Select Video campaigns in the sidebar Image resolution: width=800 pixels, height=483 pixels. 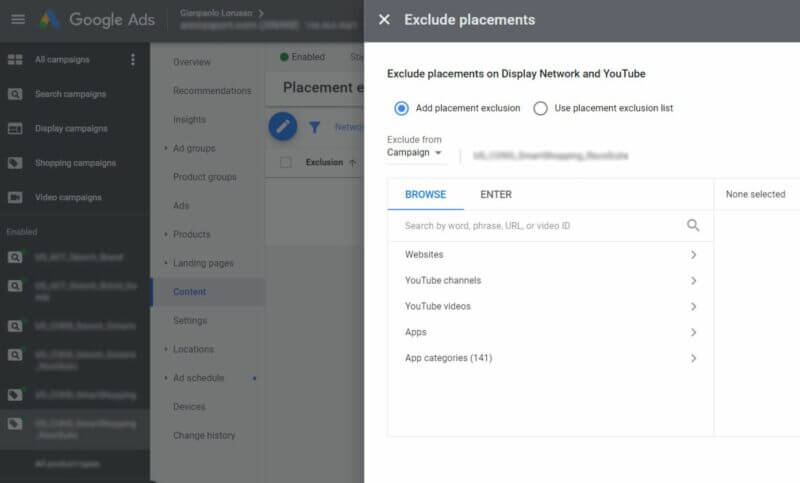67,197
